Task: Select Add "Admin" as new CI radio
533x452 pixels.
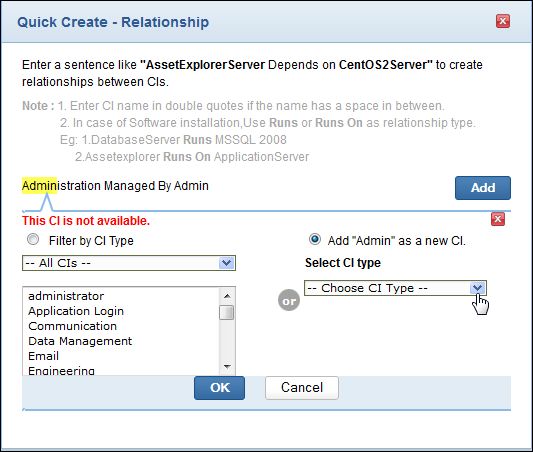Action: point(314,240)
